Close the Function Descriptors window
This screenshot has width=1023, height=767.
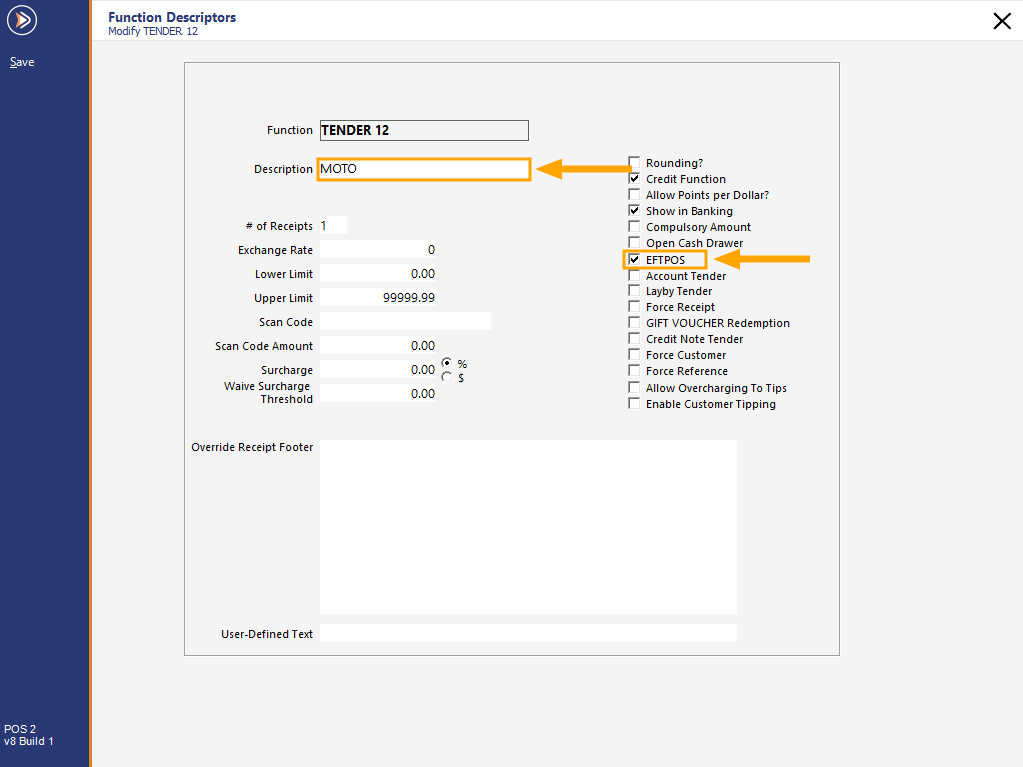tap(1002, 20)
